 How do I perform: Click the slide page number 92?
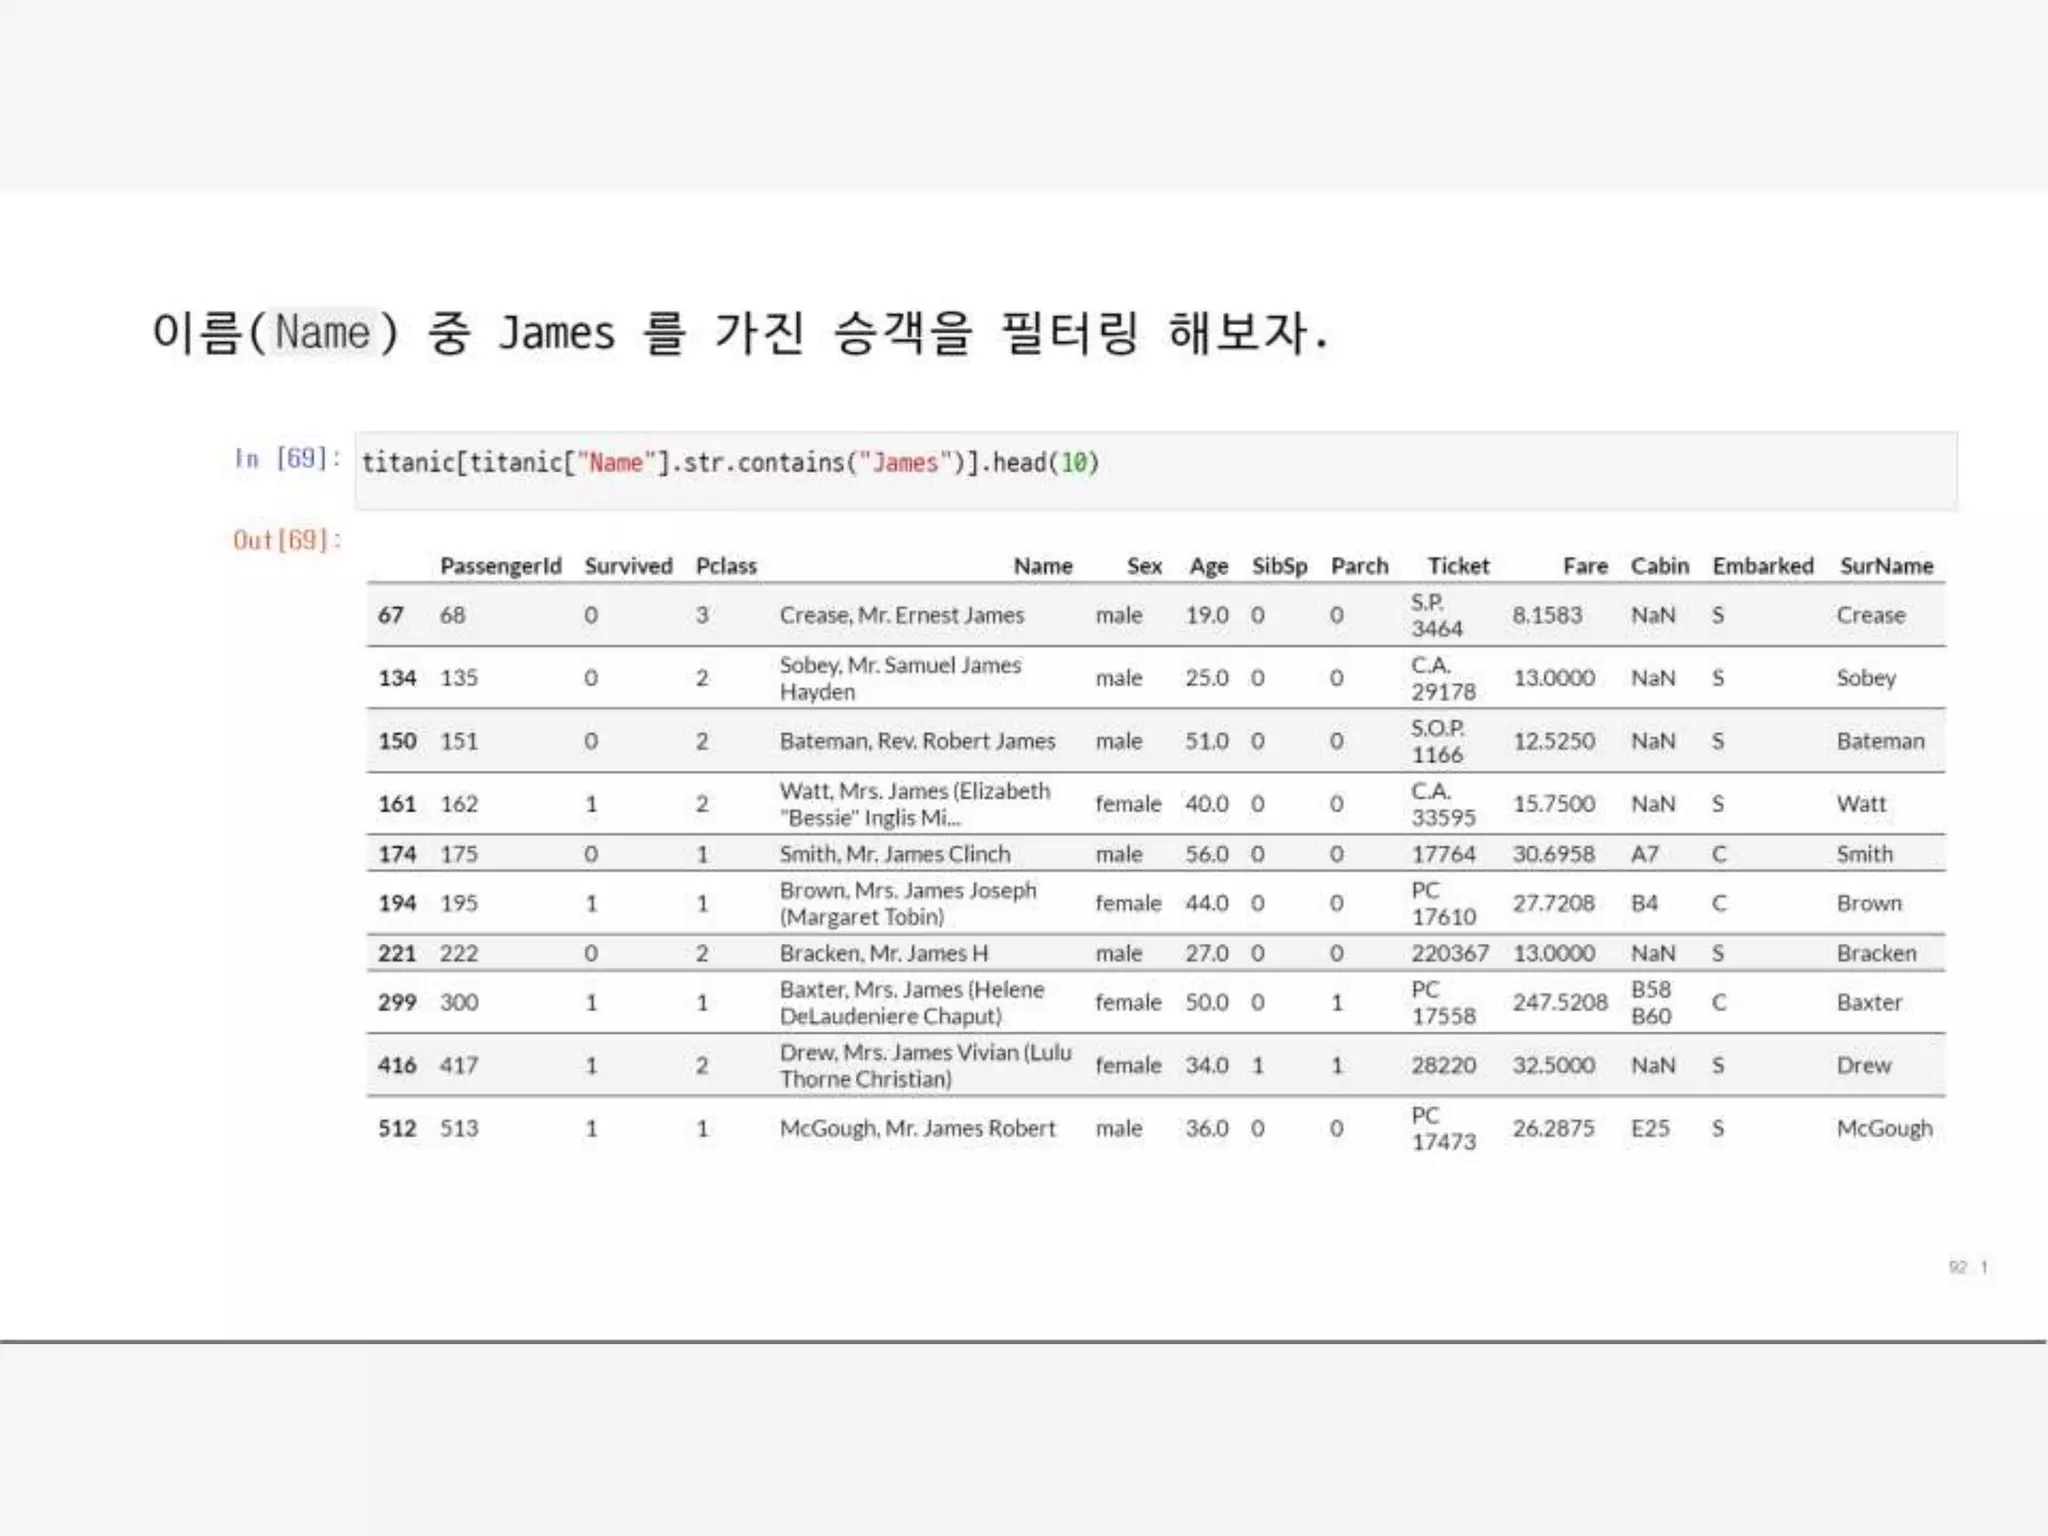[x=1957, y=1267]
